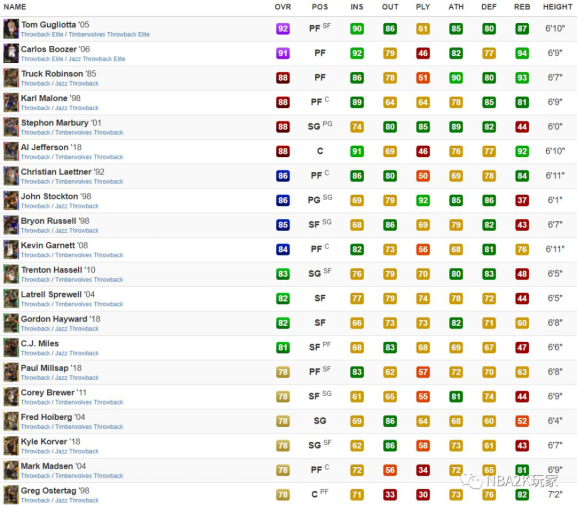Screen dimensions: 577x506
Task: Open the Truck Robinson '85 name link
Action: [59, 74]
